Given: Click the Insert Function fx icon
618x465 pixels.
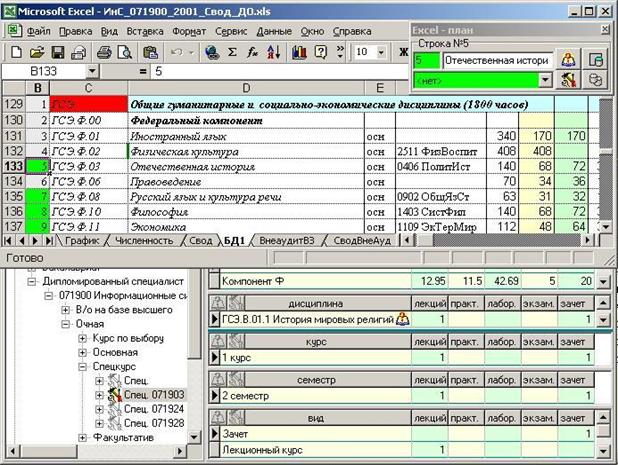Looking at the screenshot, I should point(253,51).
